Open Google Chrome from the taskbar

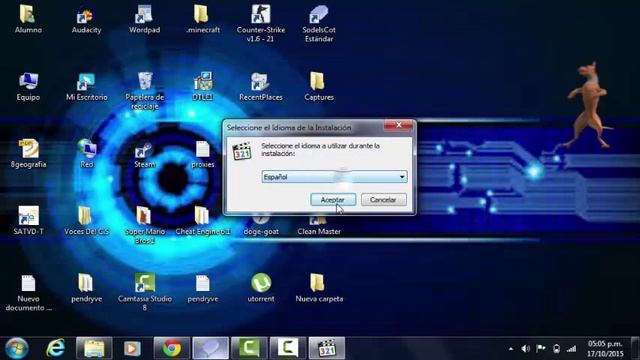pyautogui.click(x=172, y=348)
